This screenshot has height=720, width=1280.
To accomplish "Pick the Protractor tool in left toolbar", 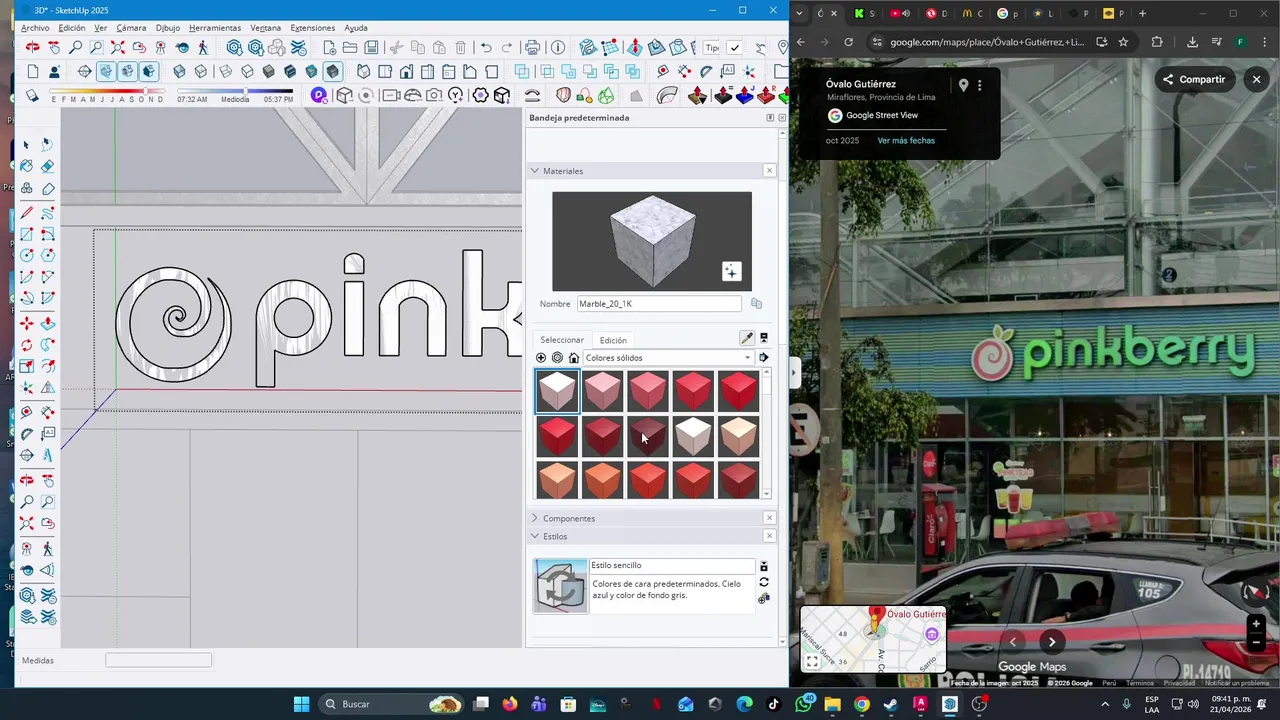I will coord(26,434).
